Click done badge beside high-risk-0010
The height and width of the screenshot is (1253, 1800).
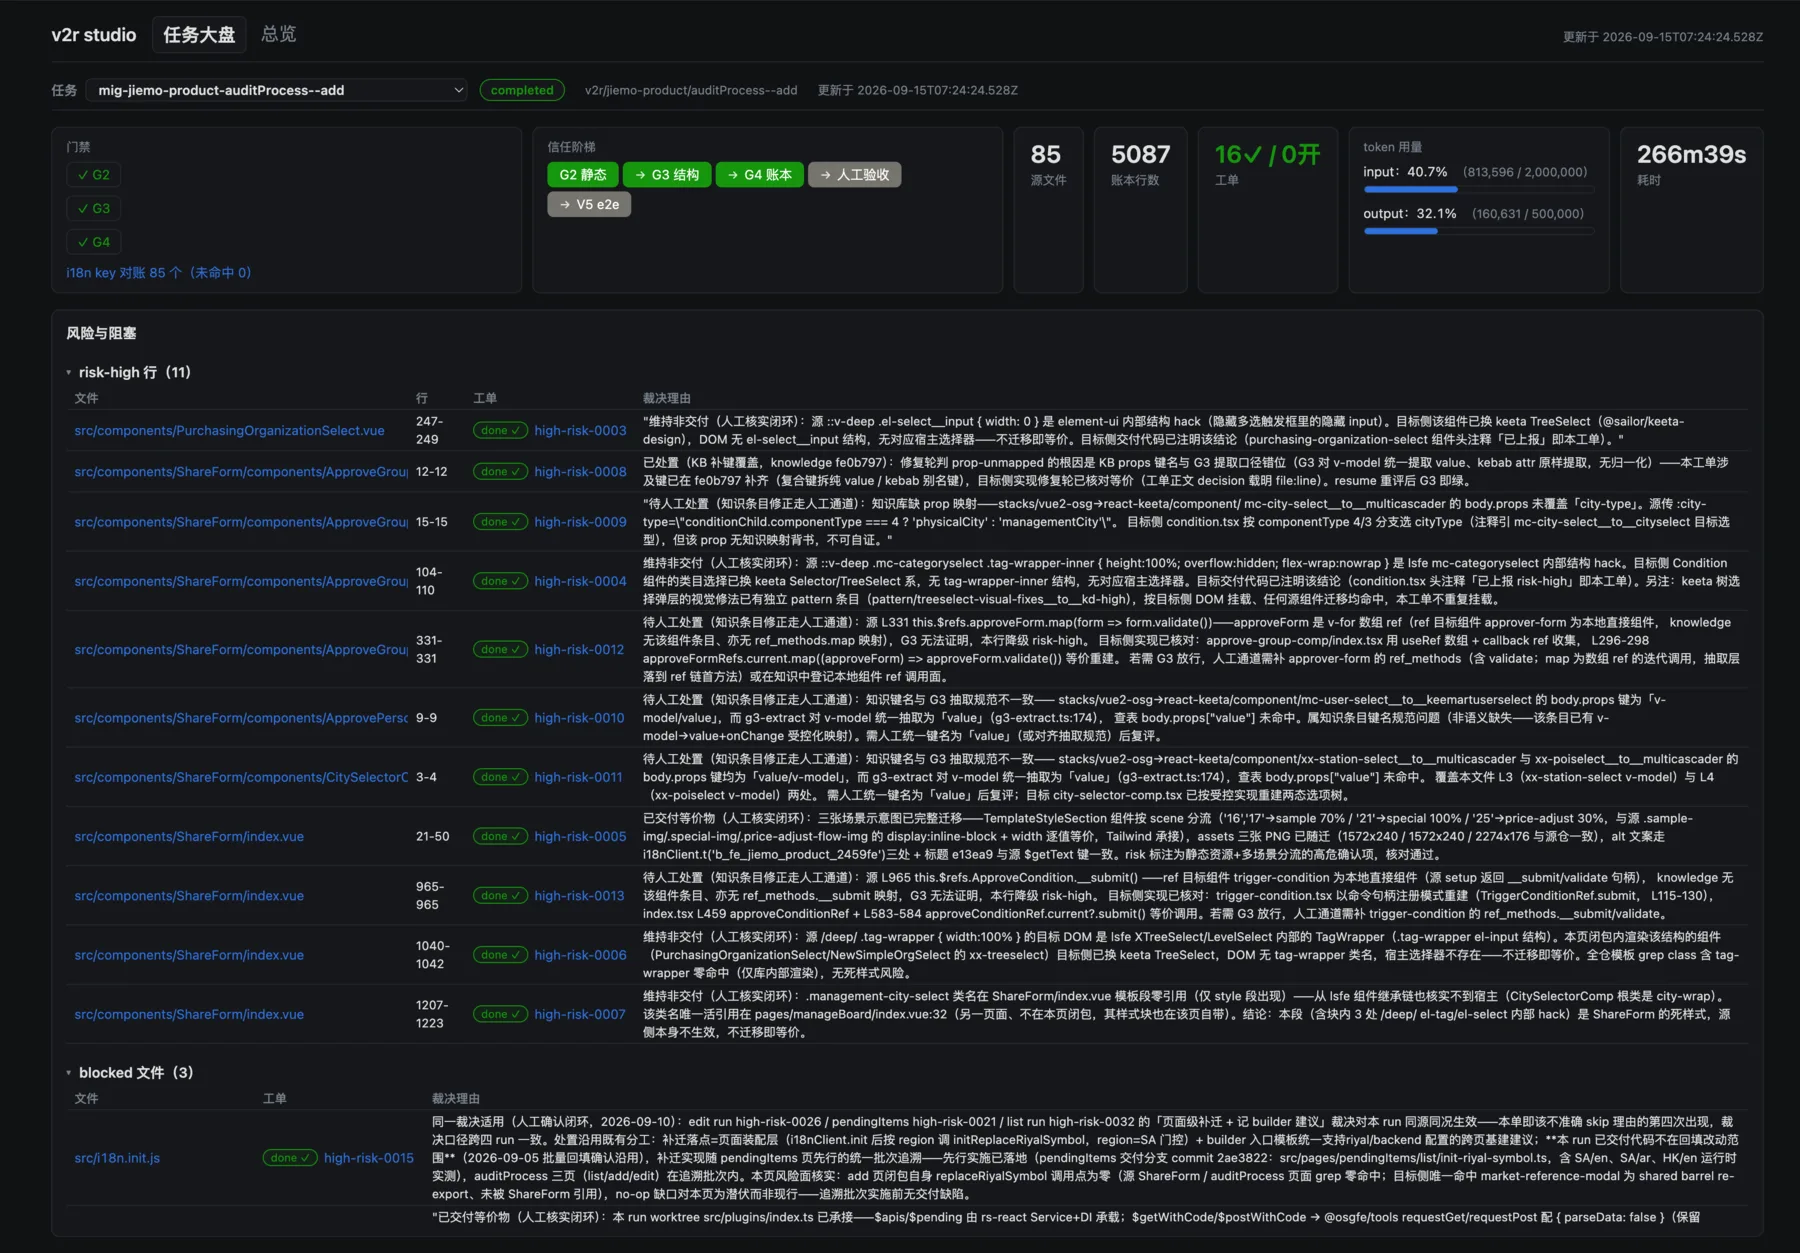click(500, 718)
